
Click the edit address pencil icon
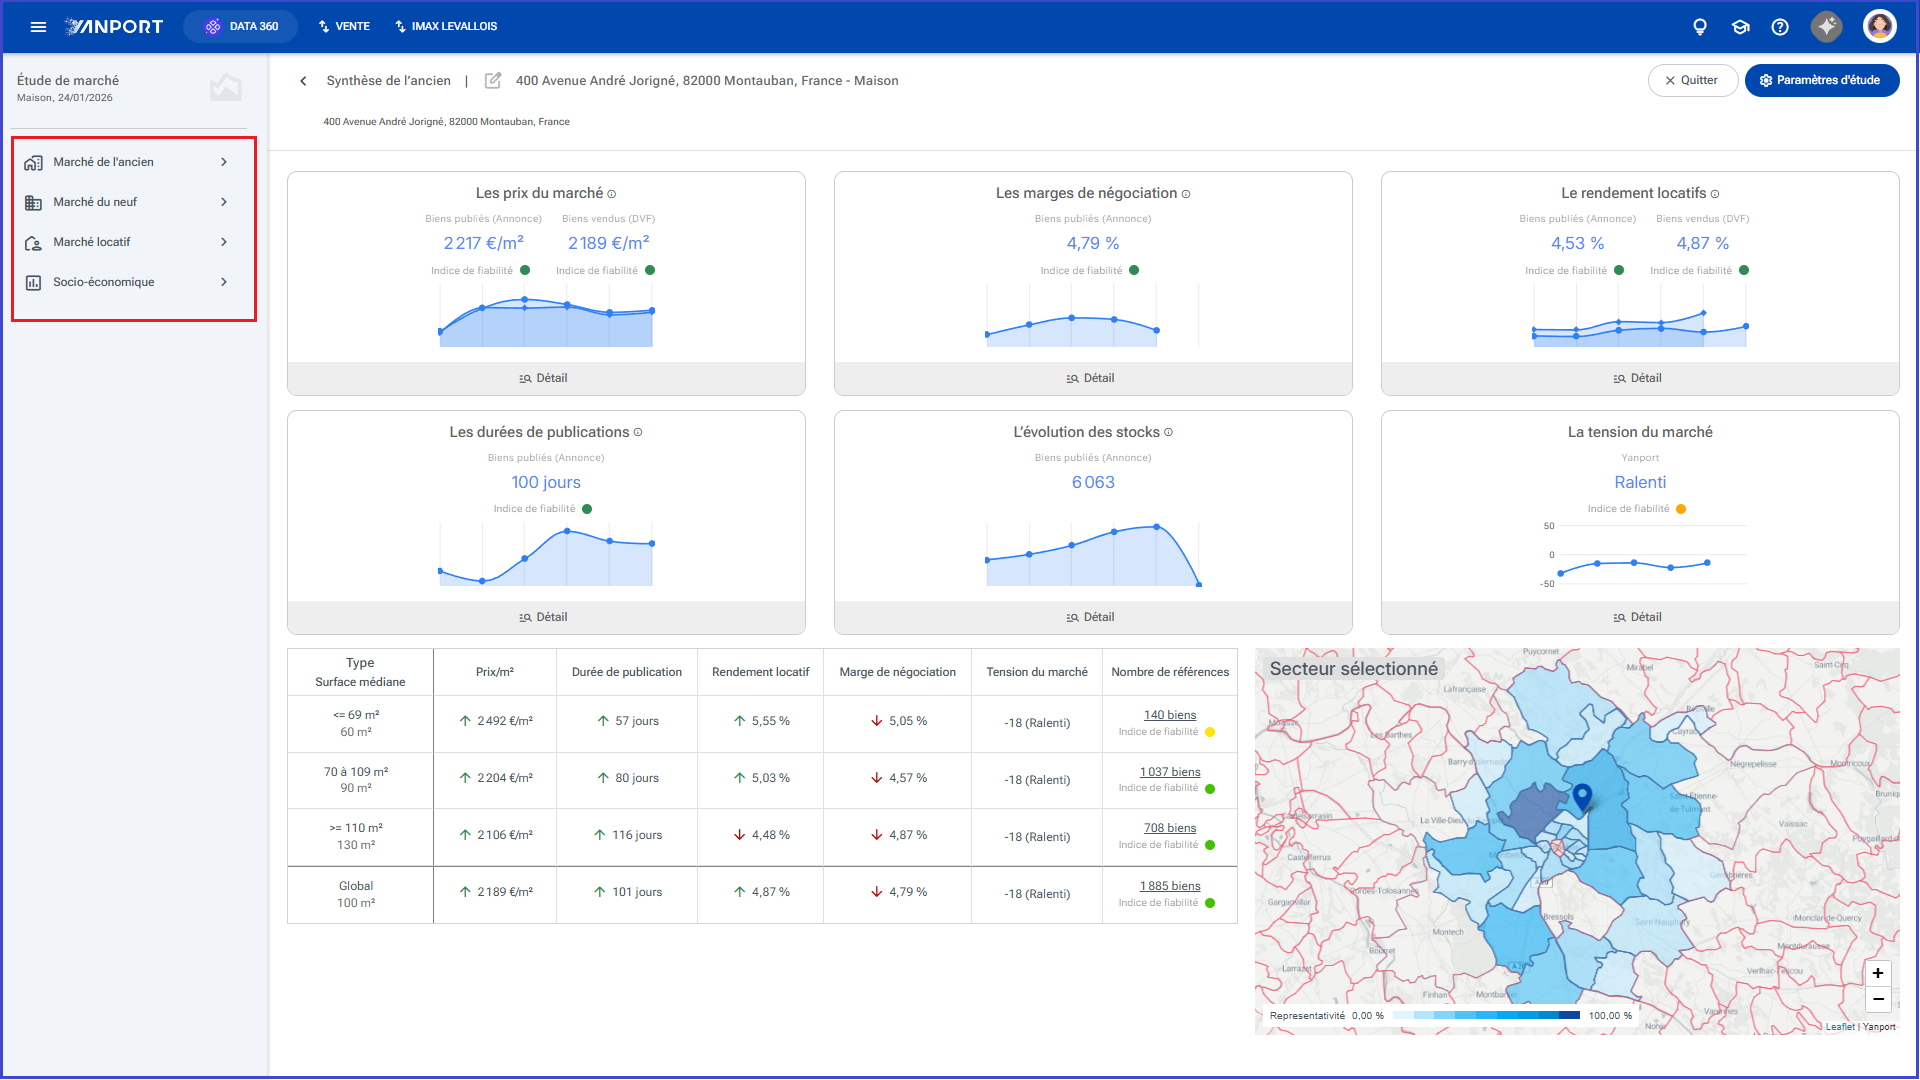point(493,81)
